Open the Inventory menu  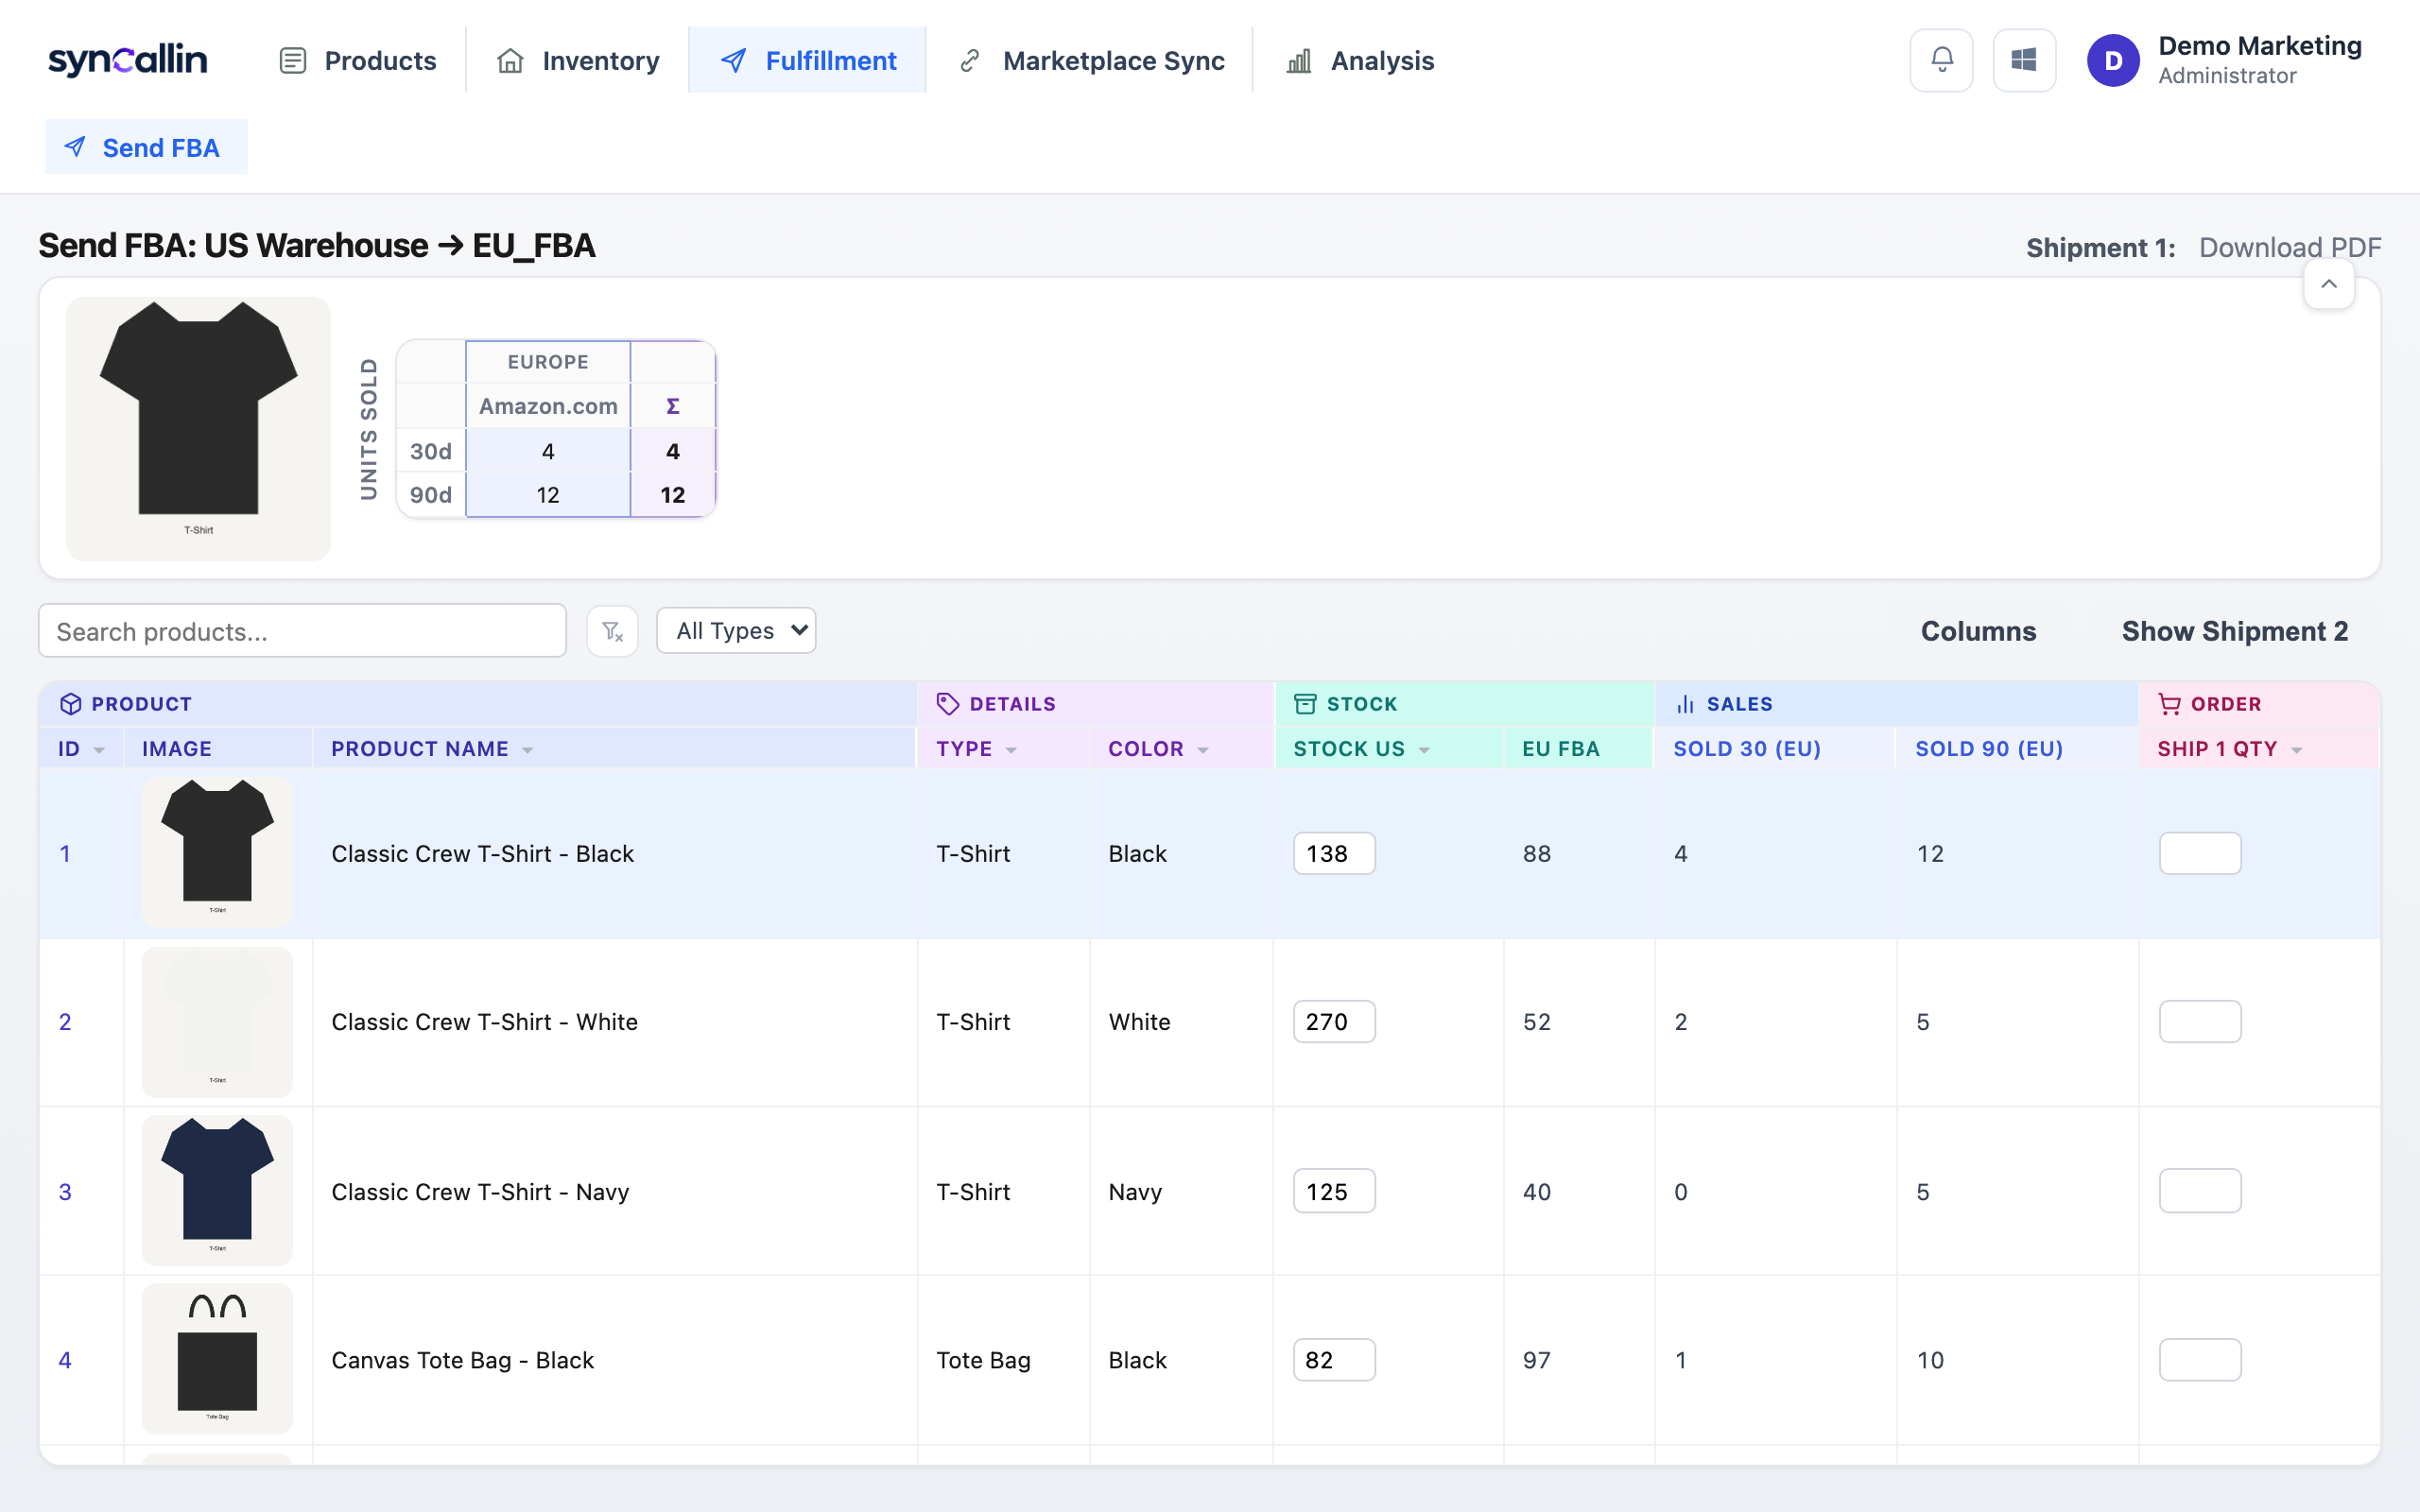pos(578,60)
